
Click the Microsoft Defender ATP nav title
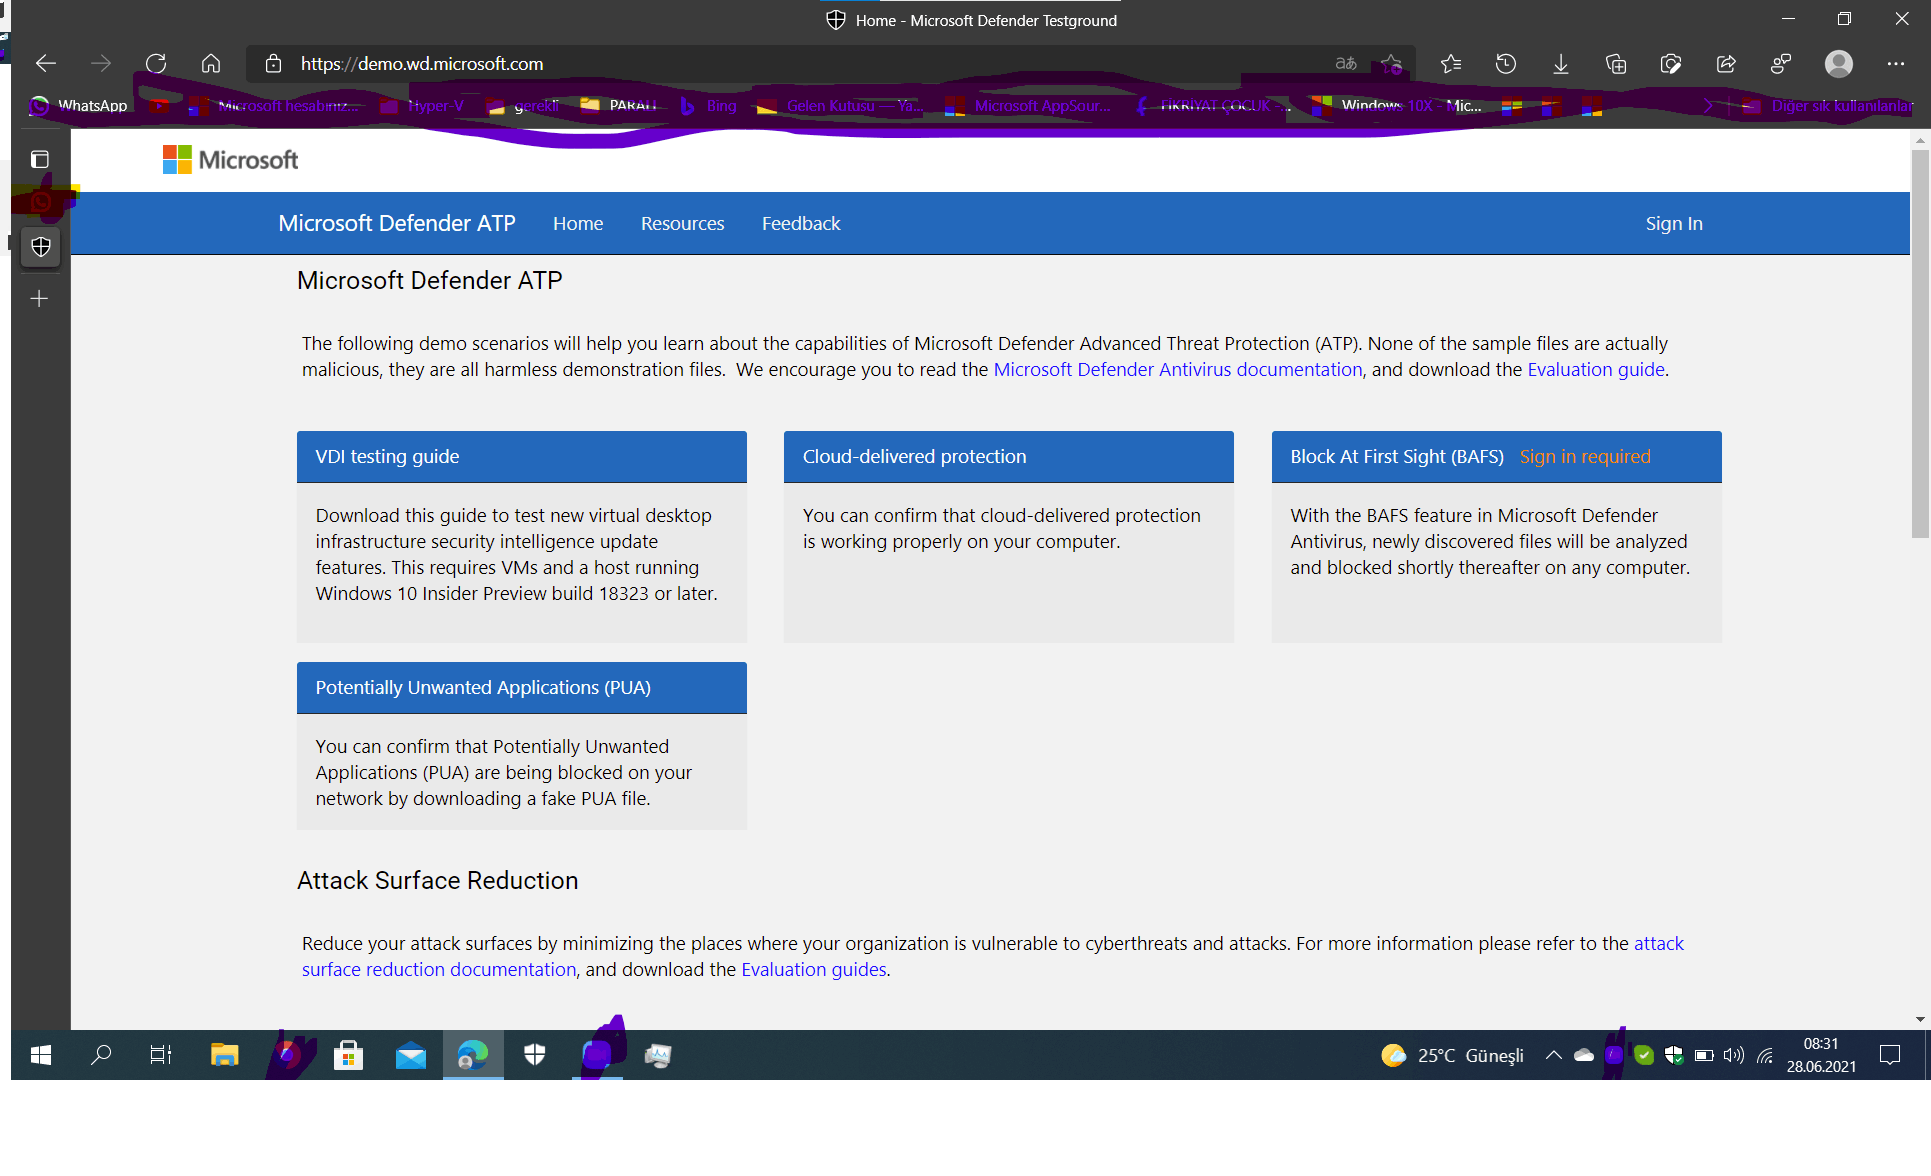pos(397,223)
